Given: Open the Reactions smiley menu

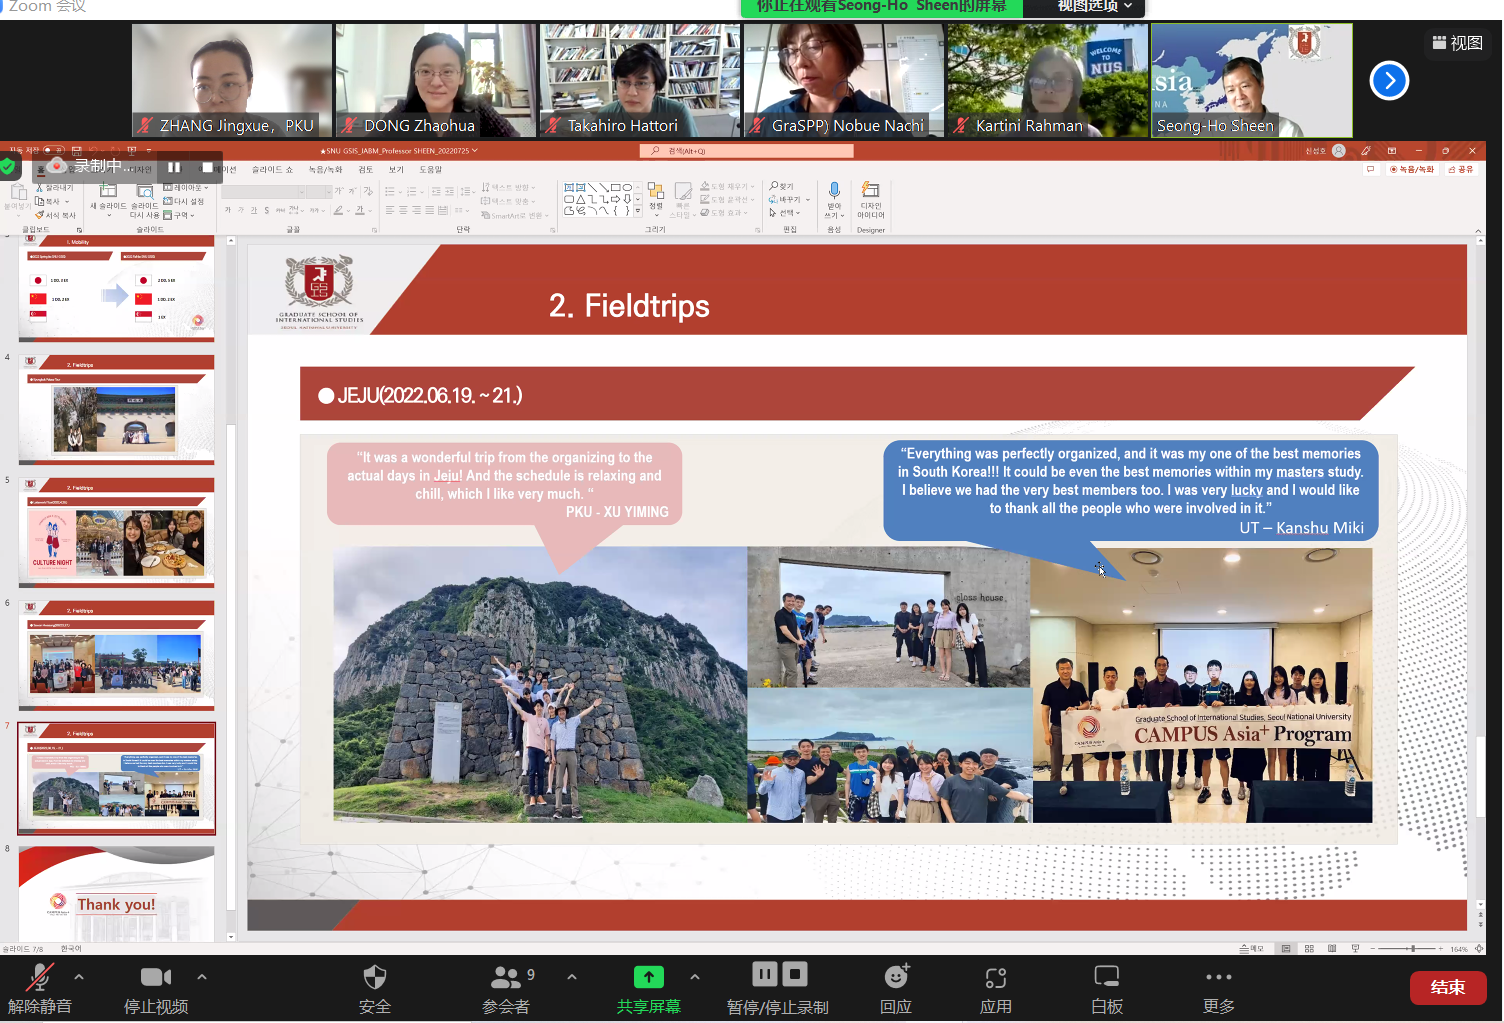Looking at the screenshot, I should pyautogui.click(x=896, y=988).
